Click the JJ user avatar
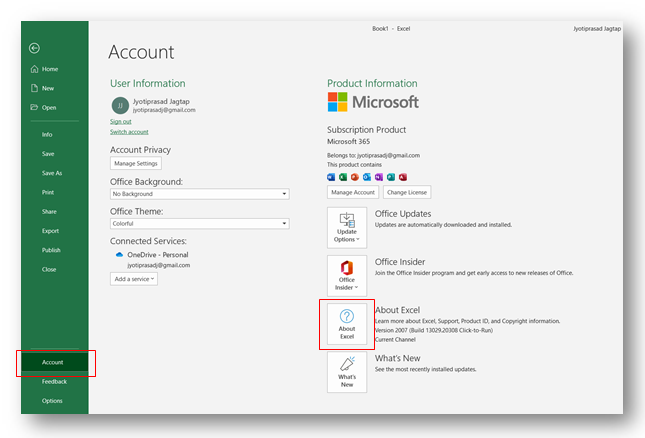Screen dimensions: 645x438 pos(120,105)
